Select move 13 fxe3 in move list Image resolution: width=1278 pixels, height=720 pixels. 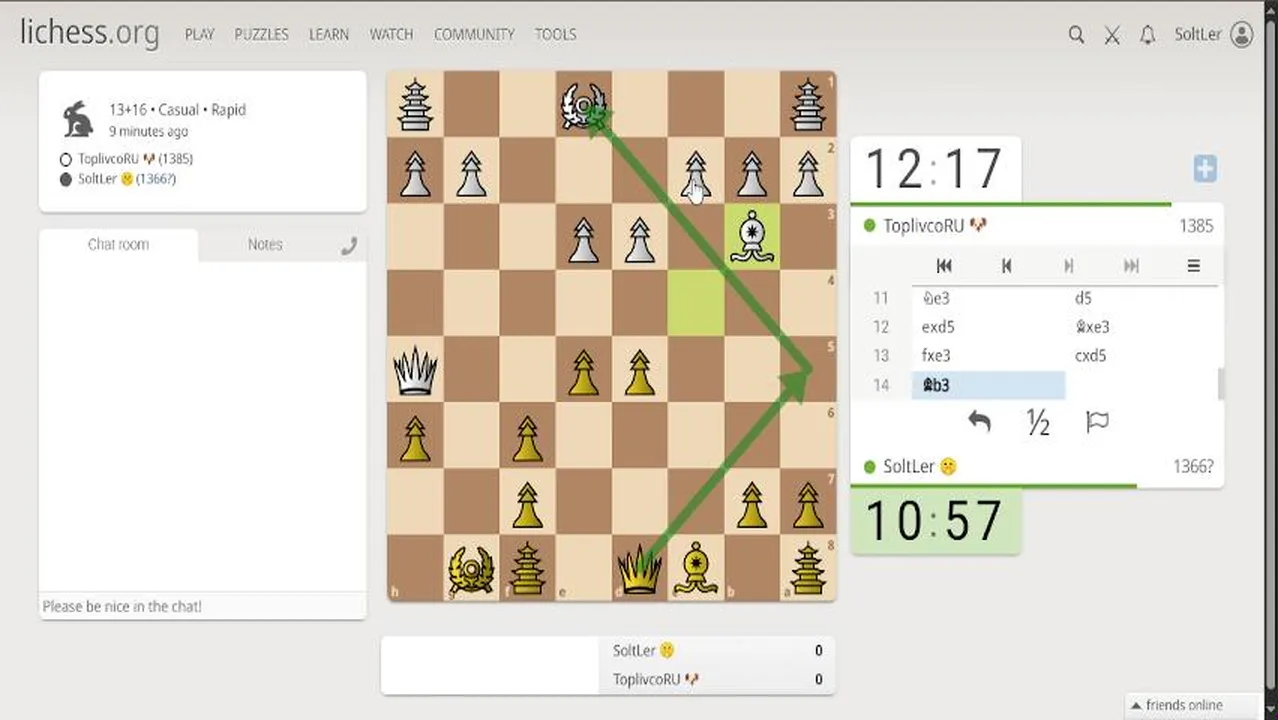(x=988, y=356)
